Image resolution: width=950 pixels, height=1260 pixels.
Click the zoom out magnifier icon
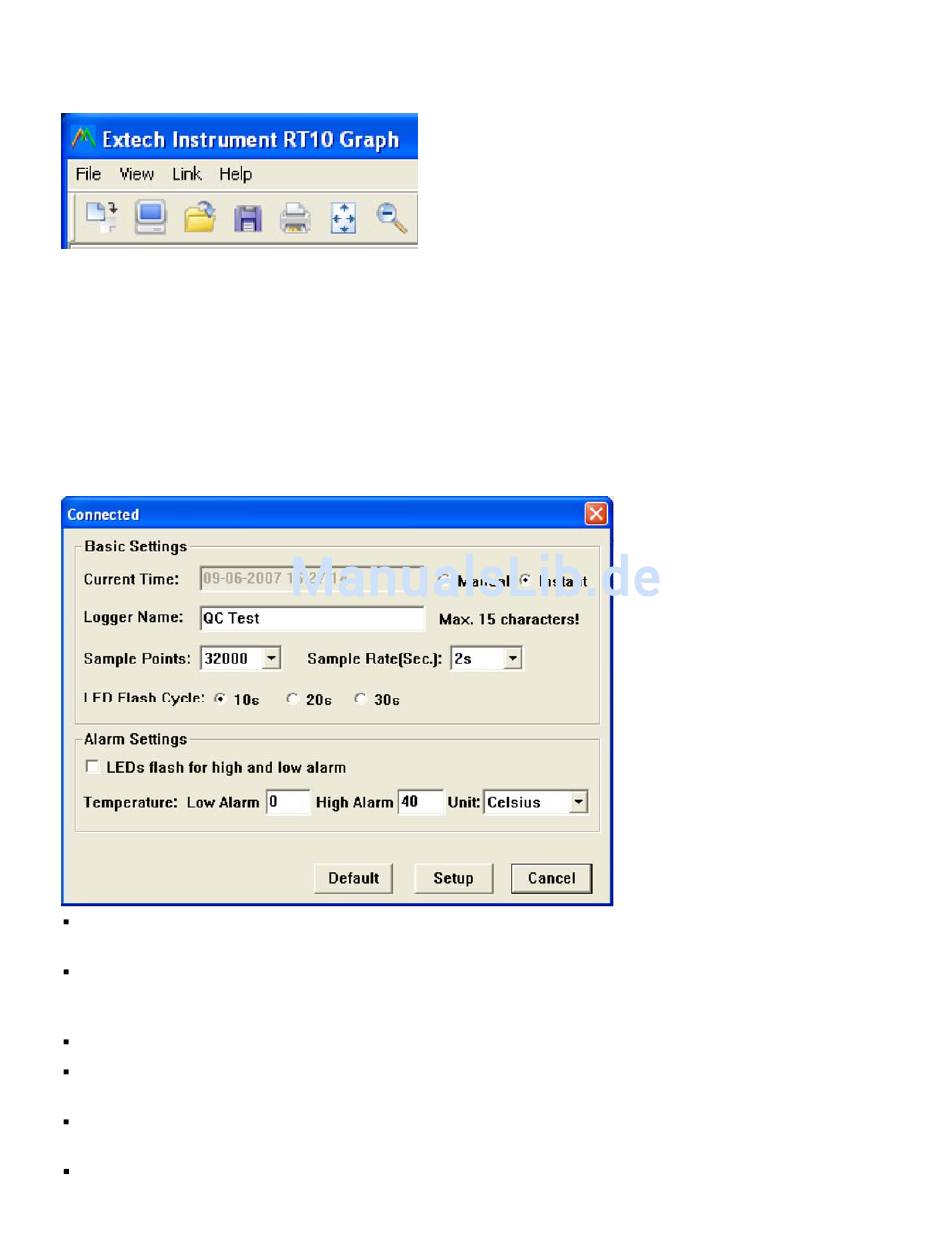pos(392,217)
